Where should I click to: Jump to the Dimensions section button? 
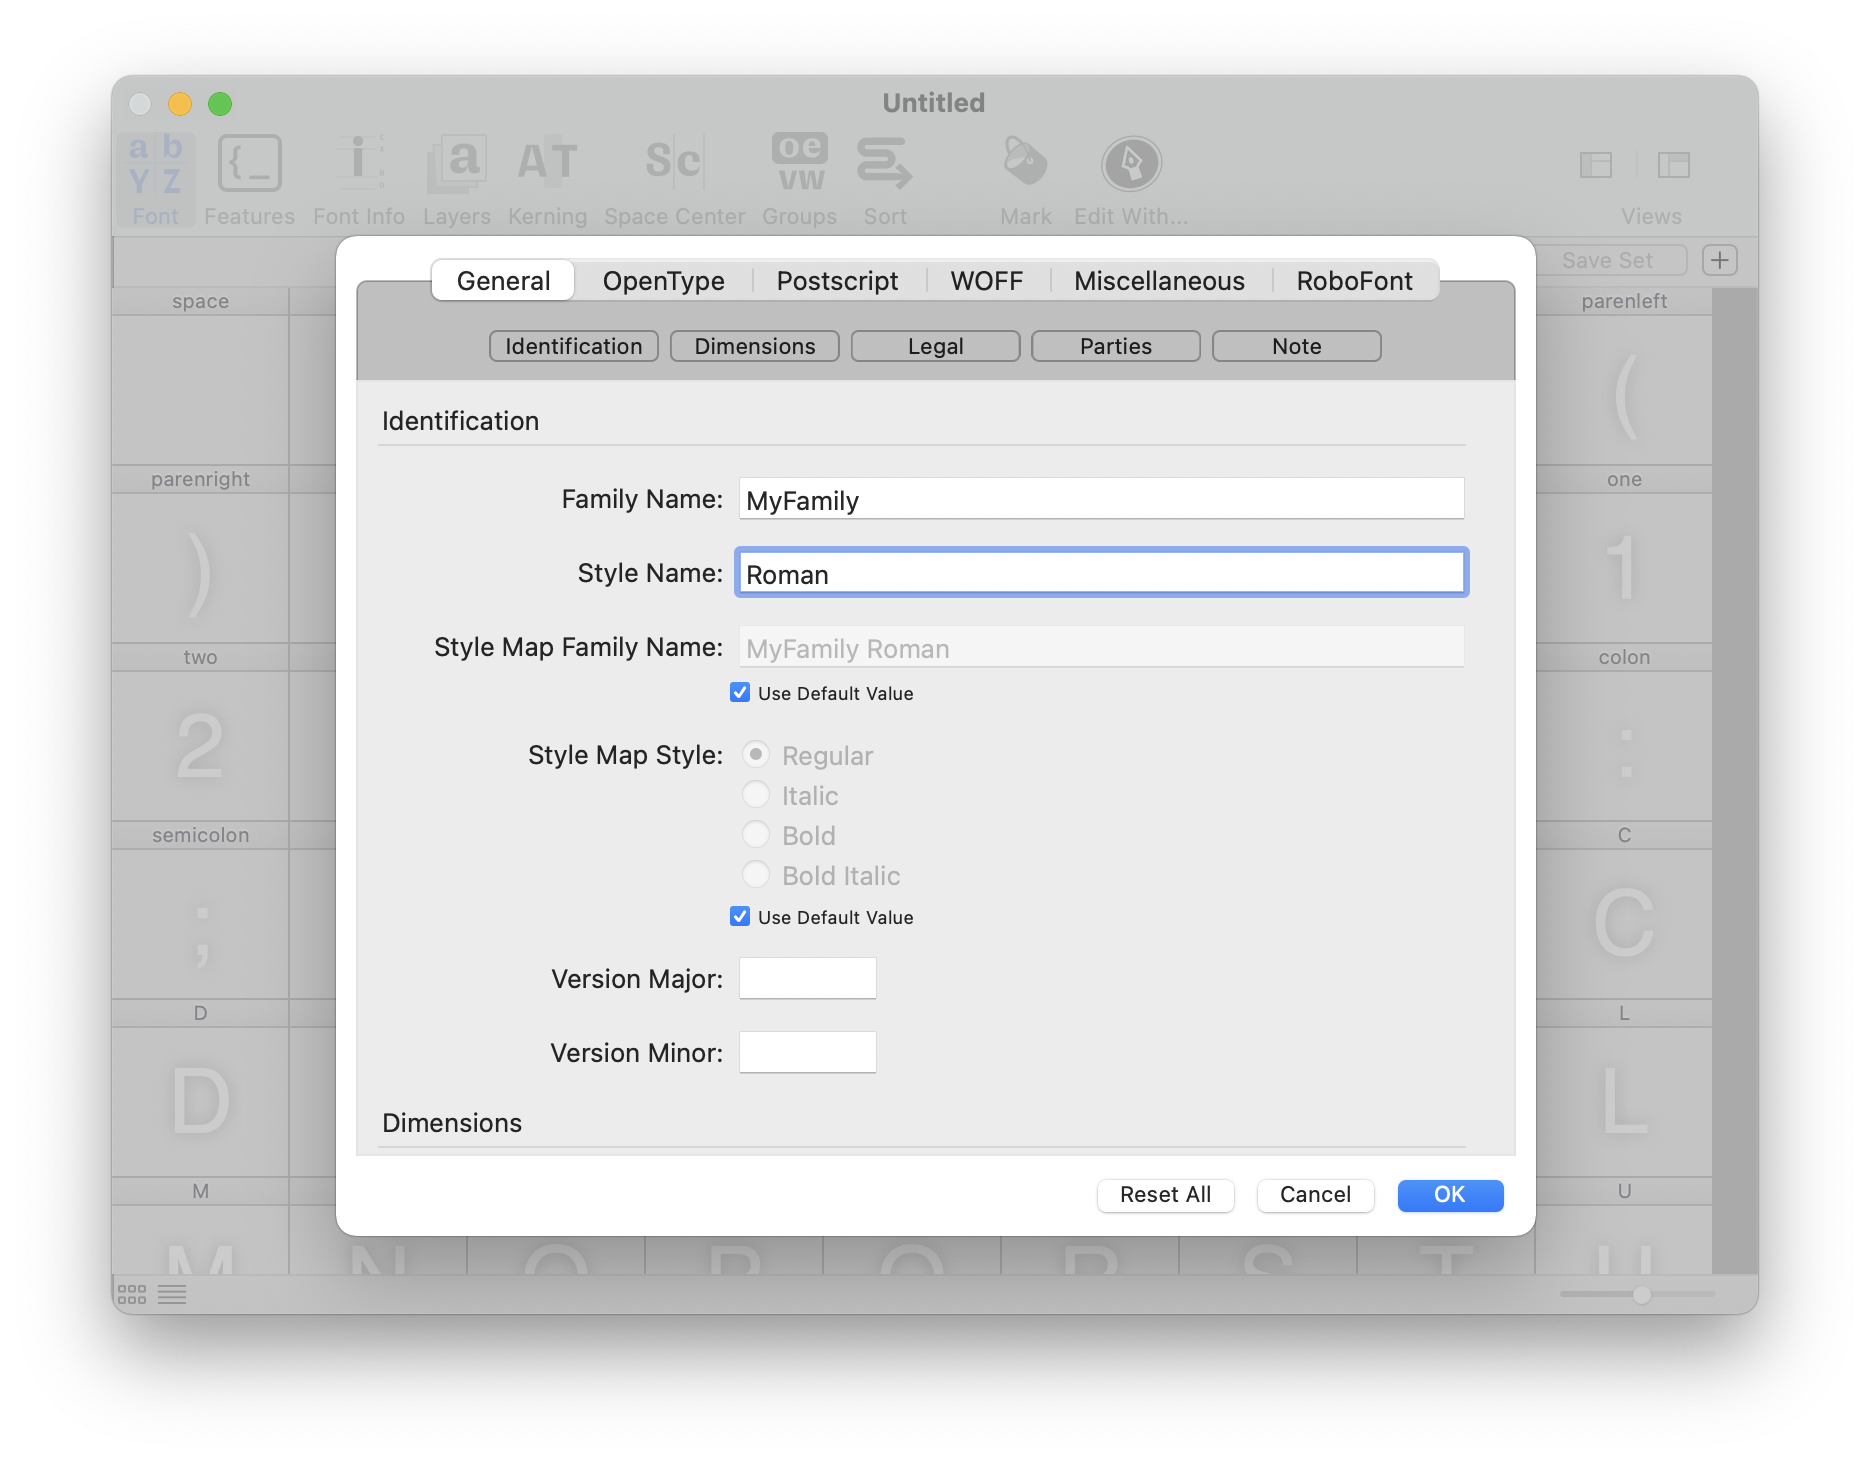click(755, 346)
